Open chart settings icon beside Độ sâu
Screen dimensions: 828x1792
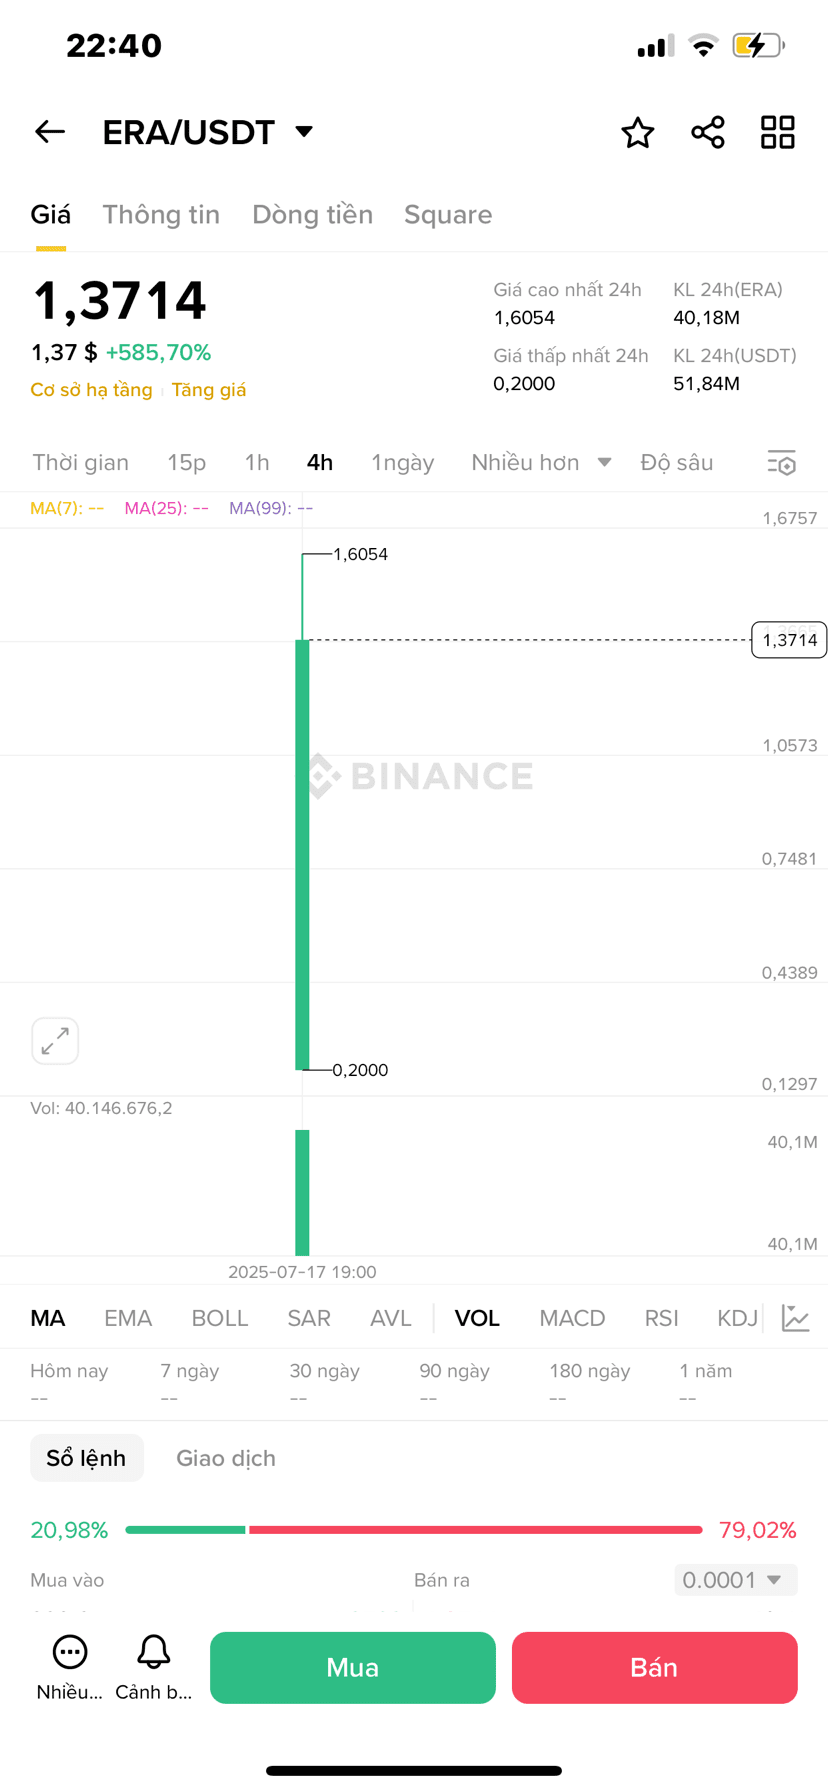point(782,462)
